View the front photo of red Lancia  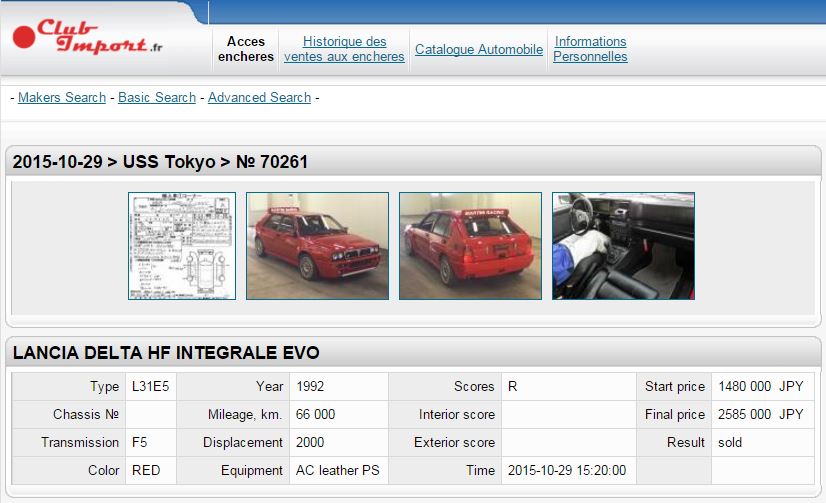coord(317,246)
